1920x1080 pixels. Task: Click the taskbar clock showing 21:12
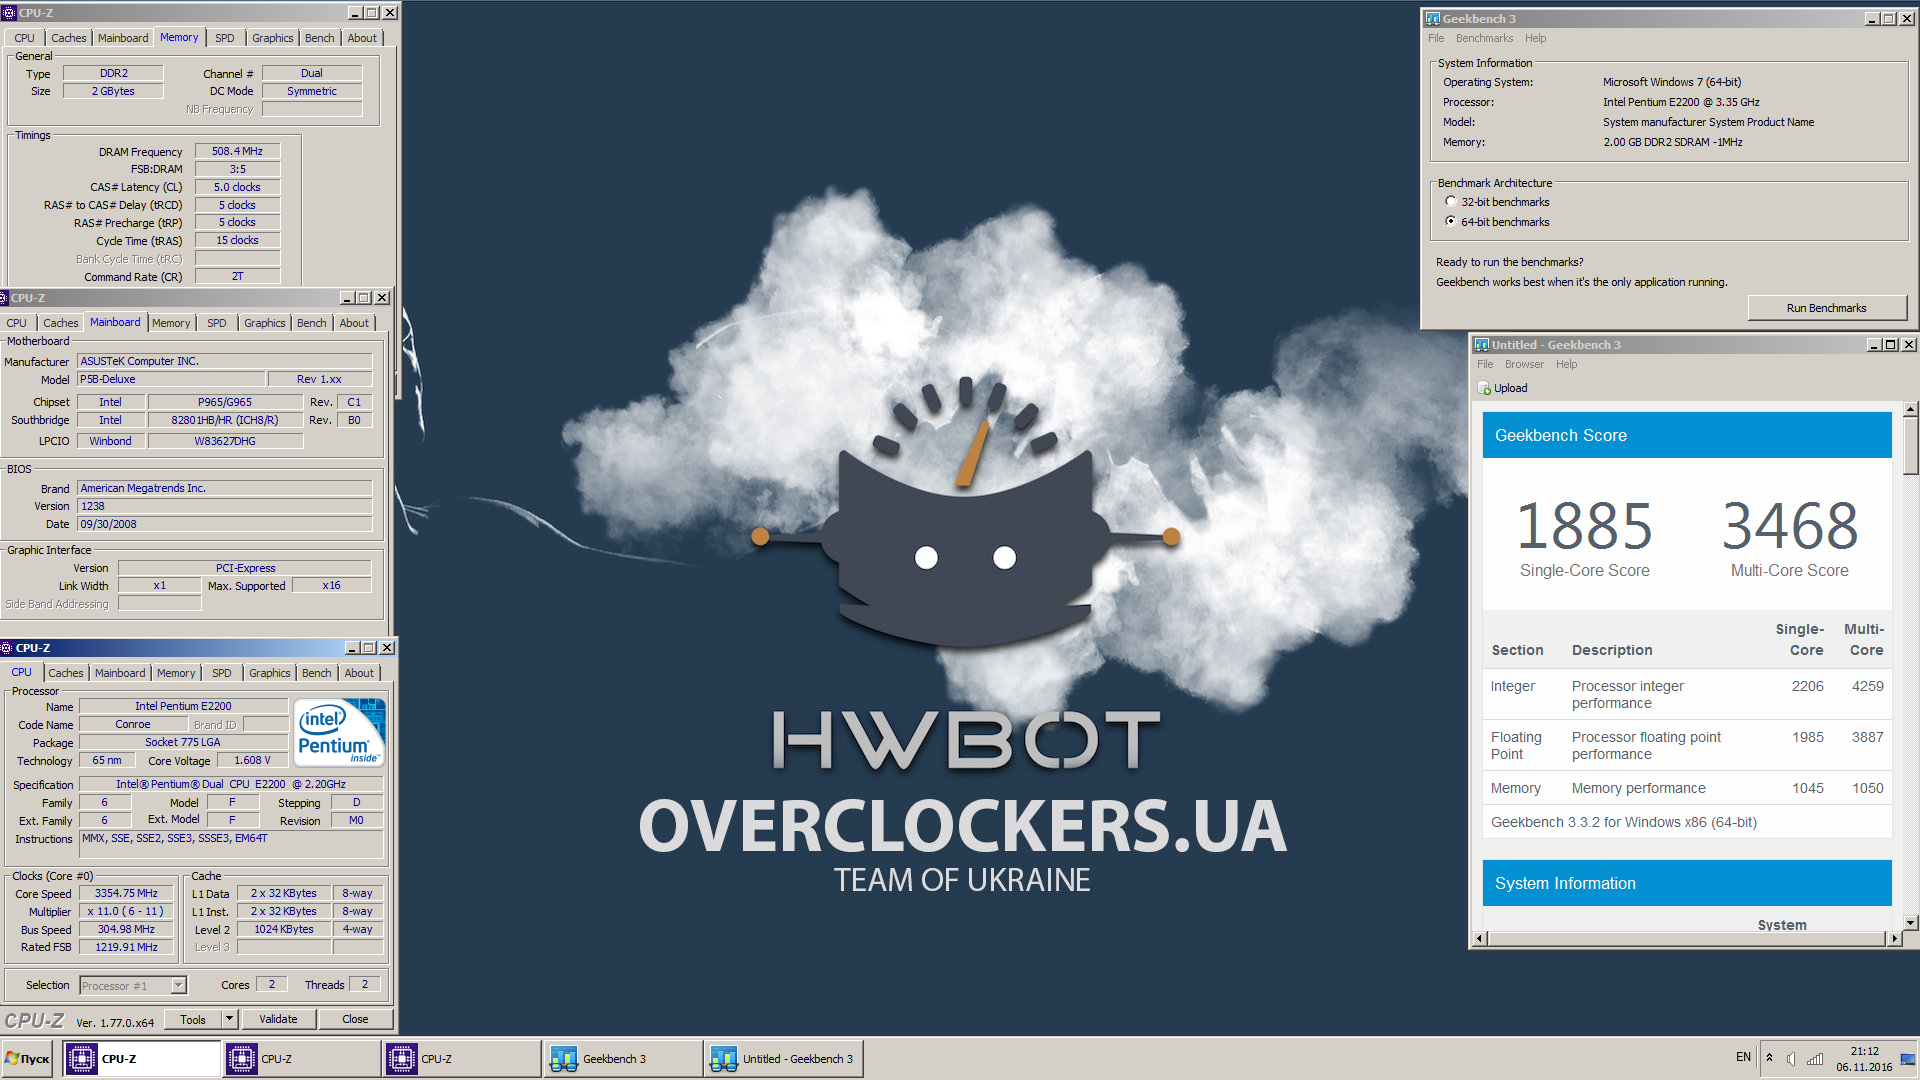coord(1864,1051)
